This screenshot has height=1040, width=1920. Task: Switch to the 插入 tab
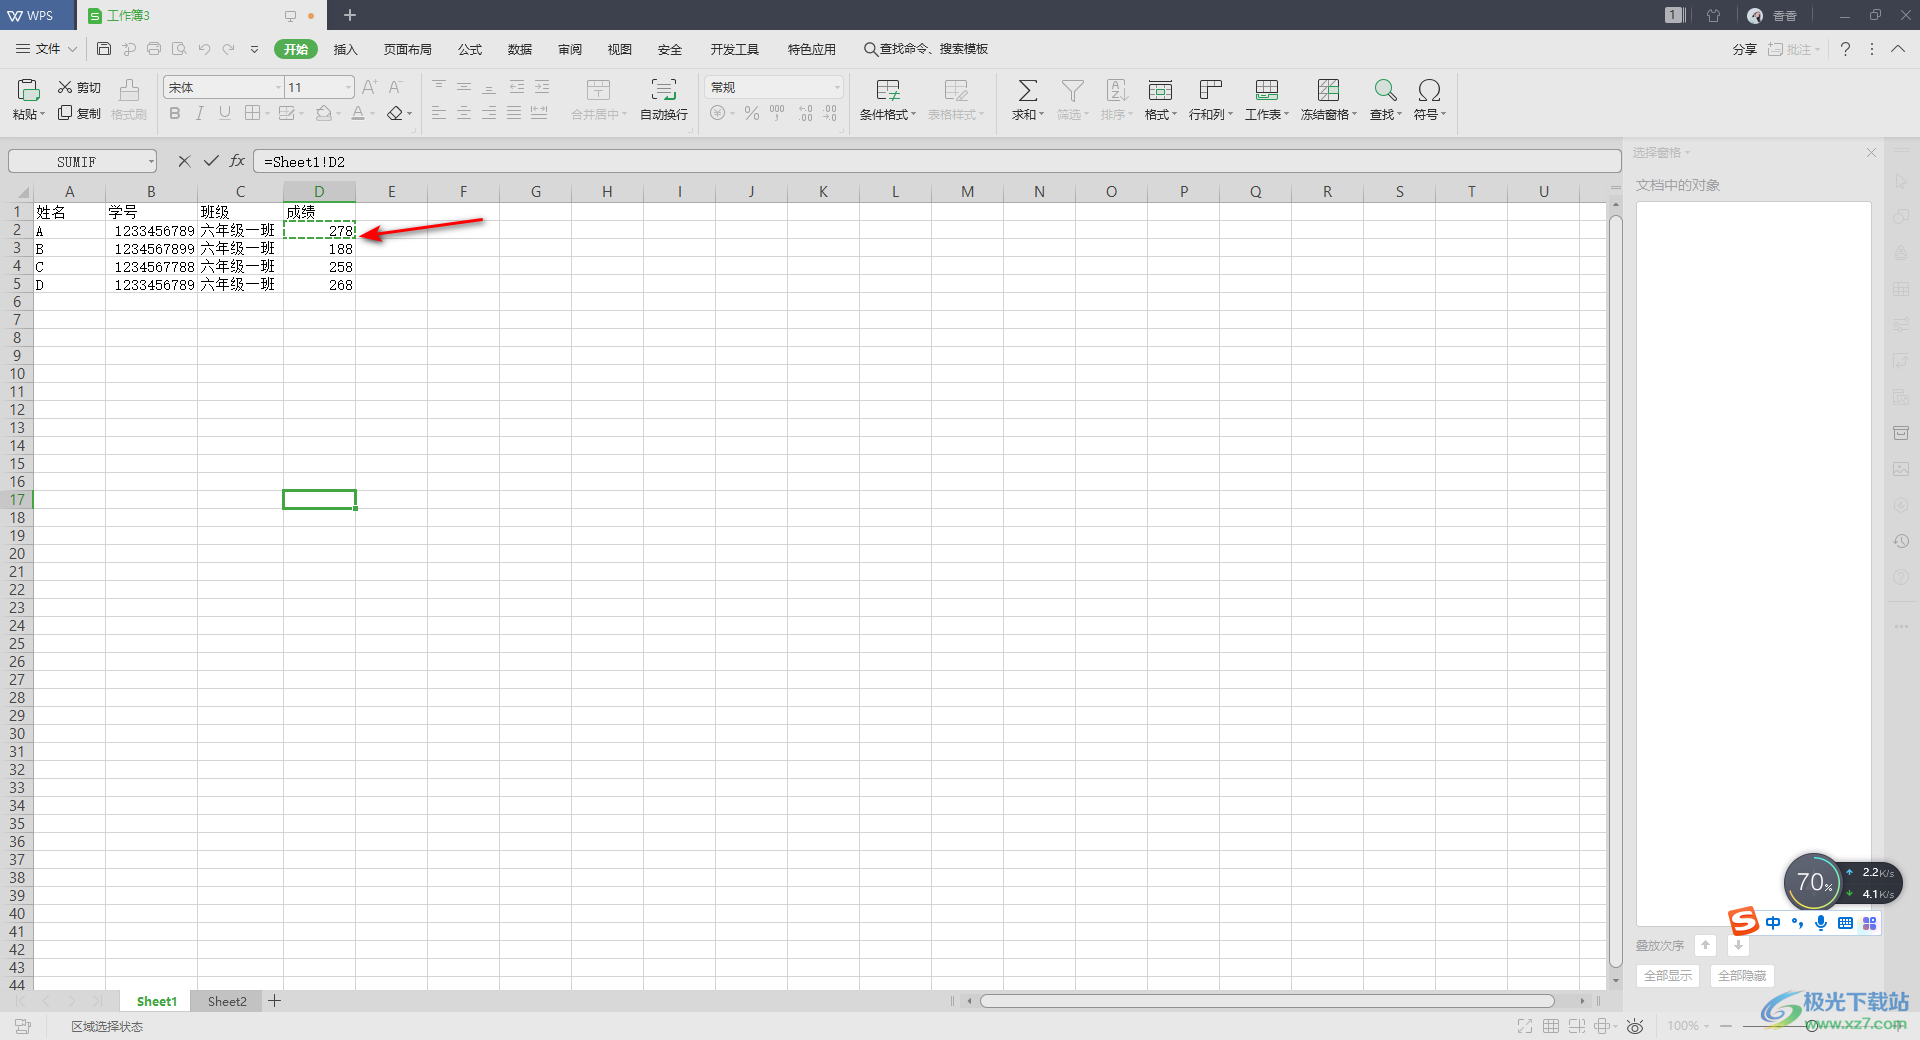tap(345, 49)
